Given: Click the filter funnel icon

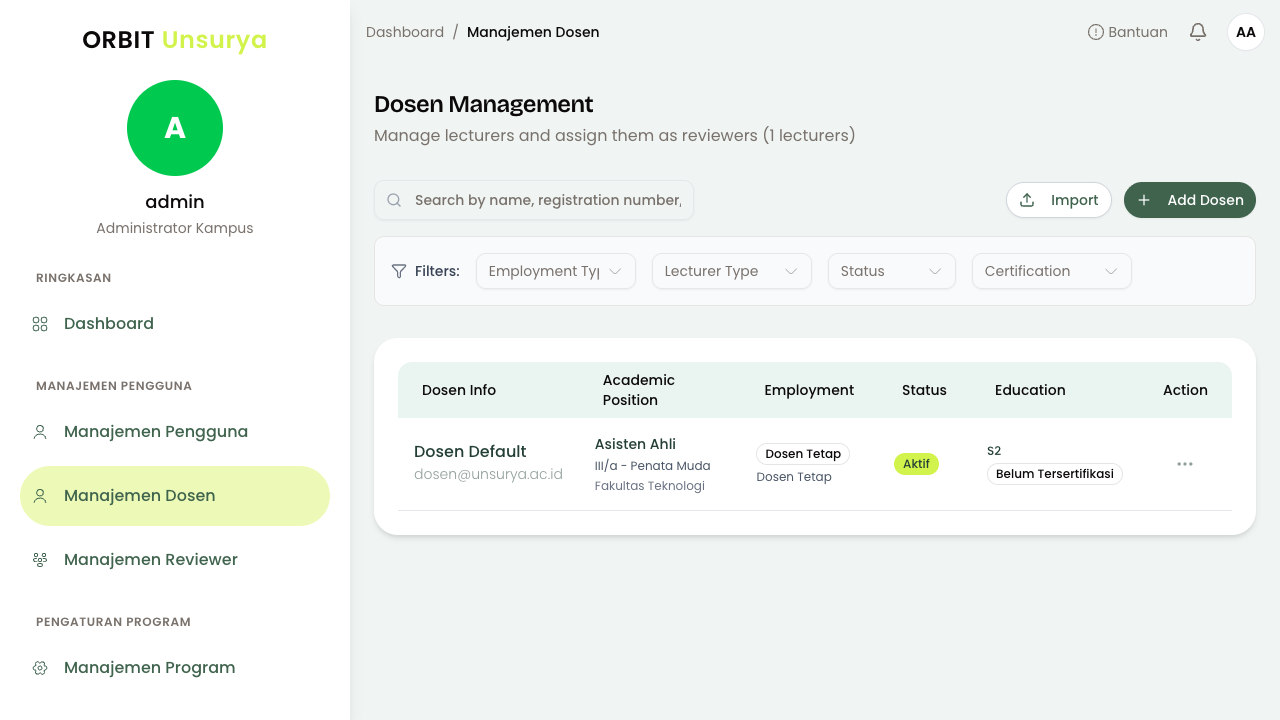Looking at the screenshot, I should (399, 271).
